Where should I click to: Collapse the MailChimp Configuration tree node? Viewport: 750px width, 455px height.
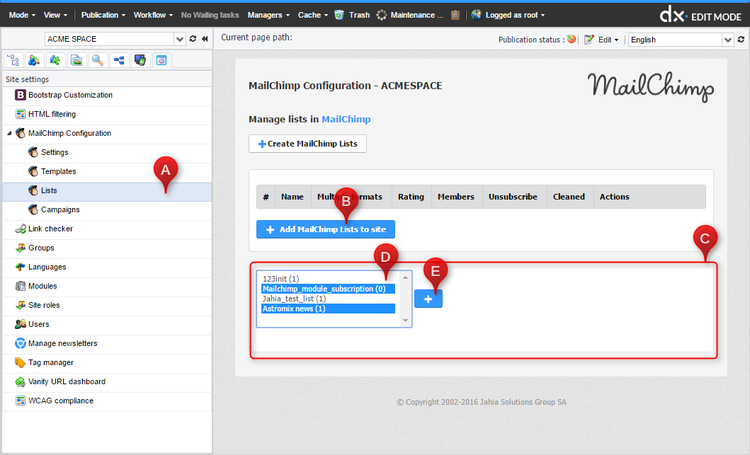[9, 133]
